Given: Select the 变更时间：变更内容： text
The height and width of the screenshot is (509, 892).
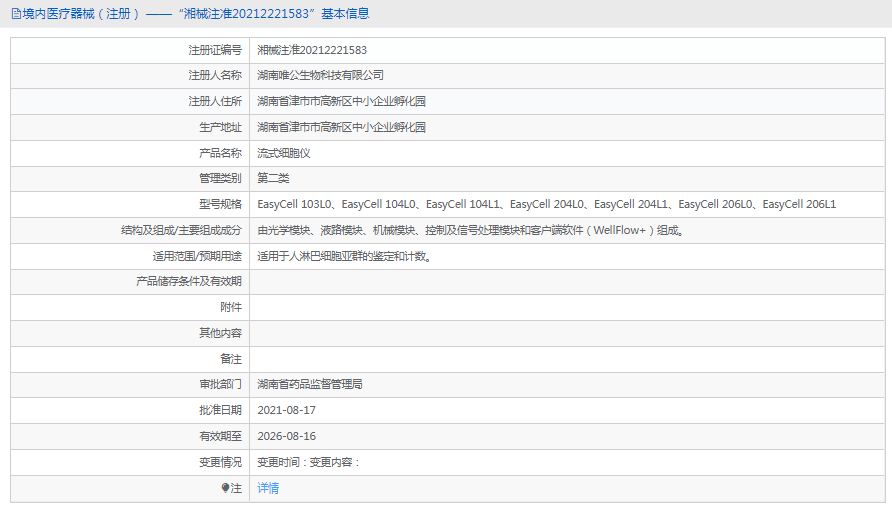Looking at the screenshot, I should point(308,462).
